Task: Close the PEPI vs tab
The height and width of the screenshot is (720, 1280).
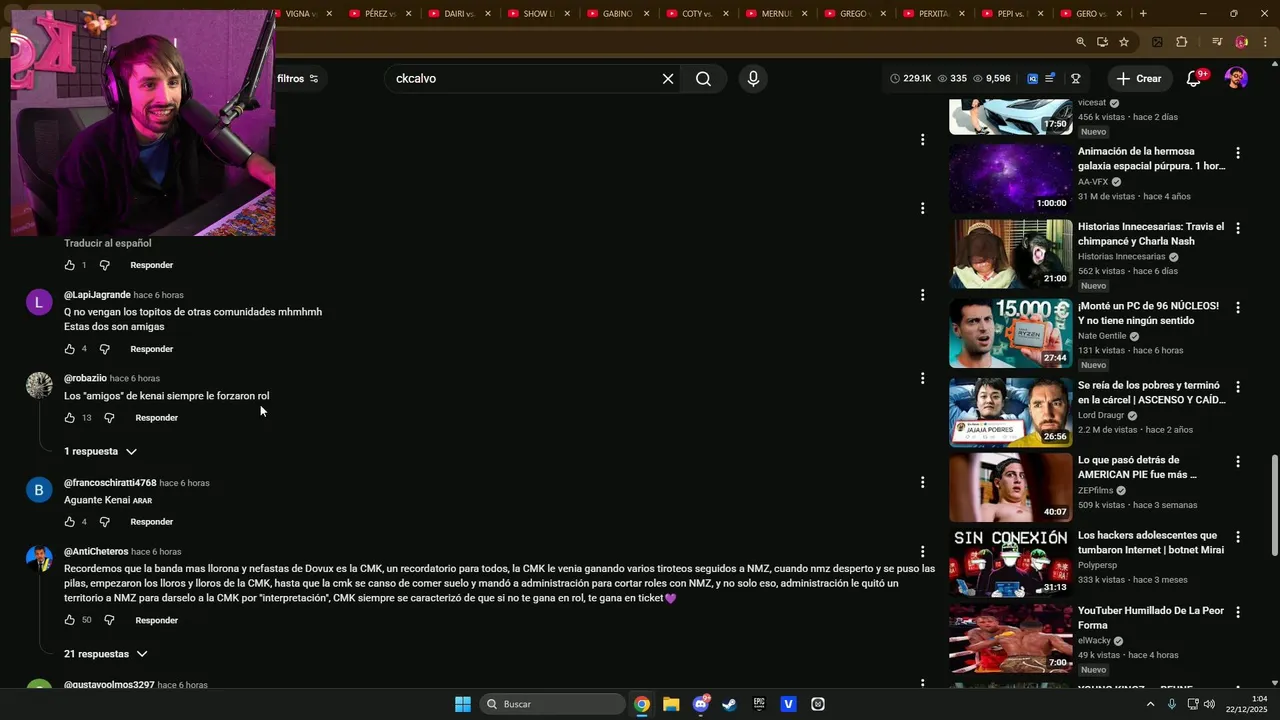Action: (1040, 14)
